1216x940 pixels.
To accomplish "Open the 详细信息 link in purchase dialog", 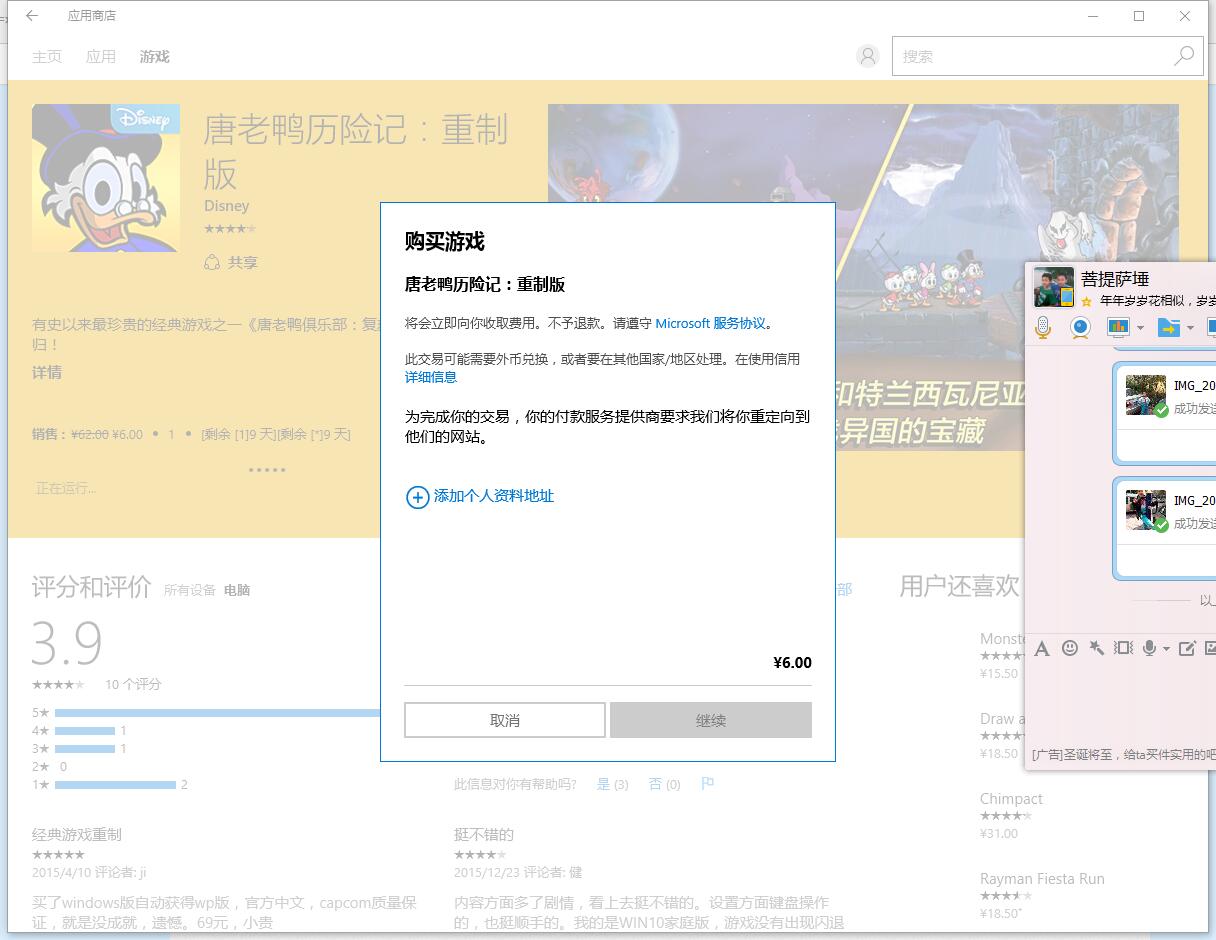I will click(431, 377).
